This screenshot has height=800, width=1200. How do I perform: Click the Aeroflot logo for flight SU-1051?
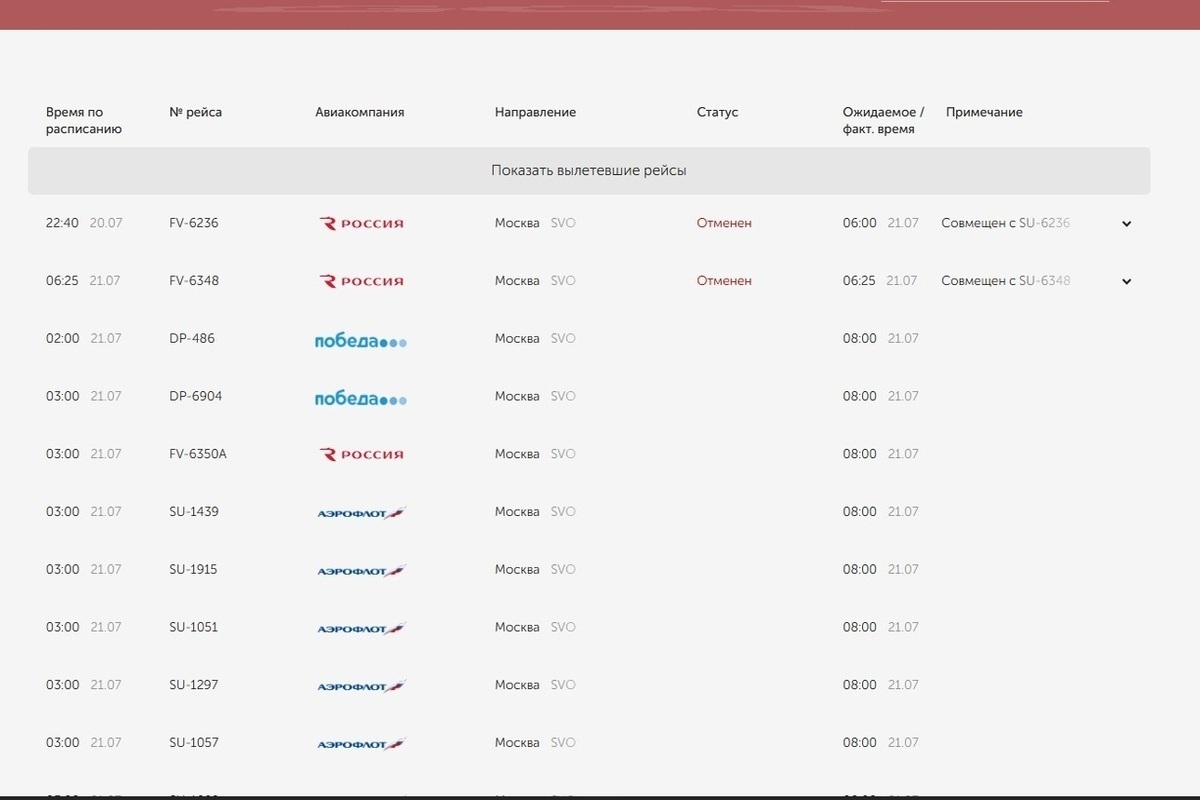[x=361, y=629]
